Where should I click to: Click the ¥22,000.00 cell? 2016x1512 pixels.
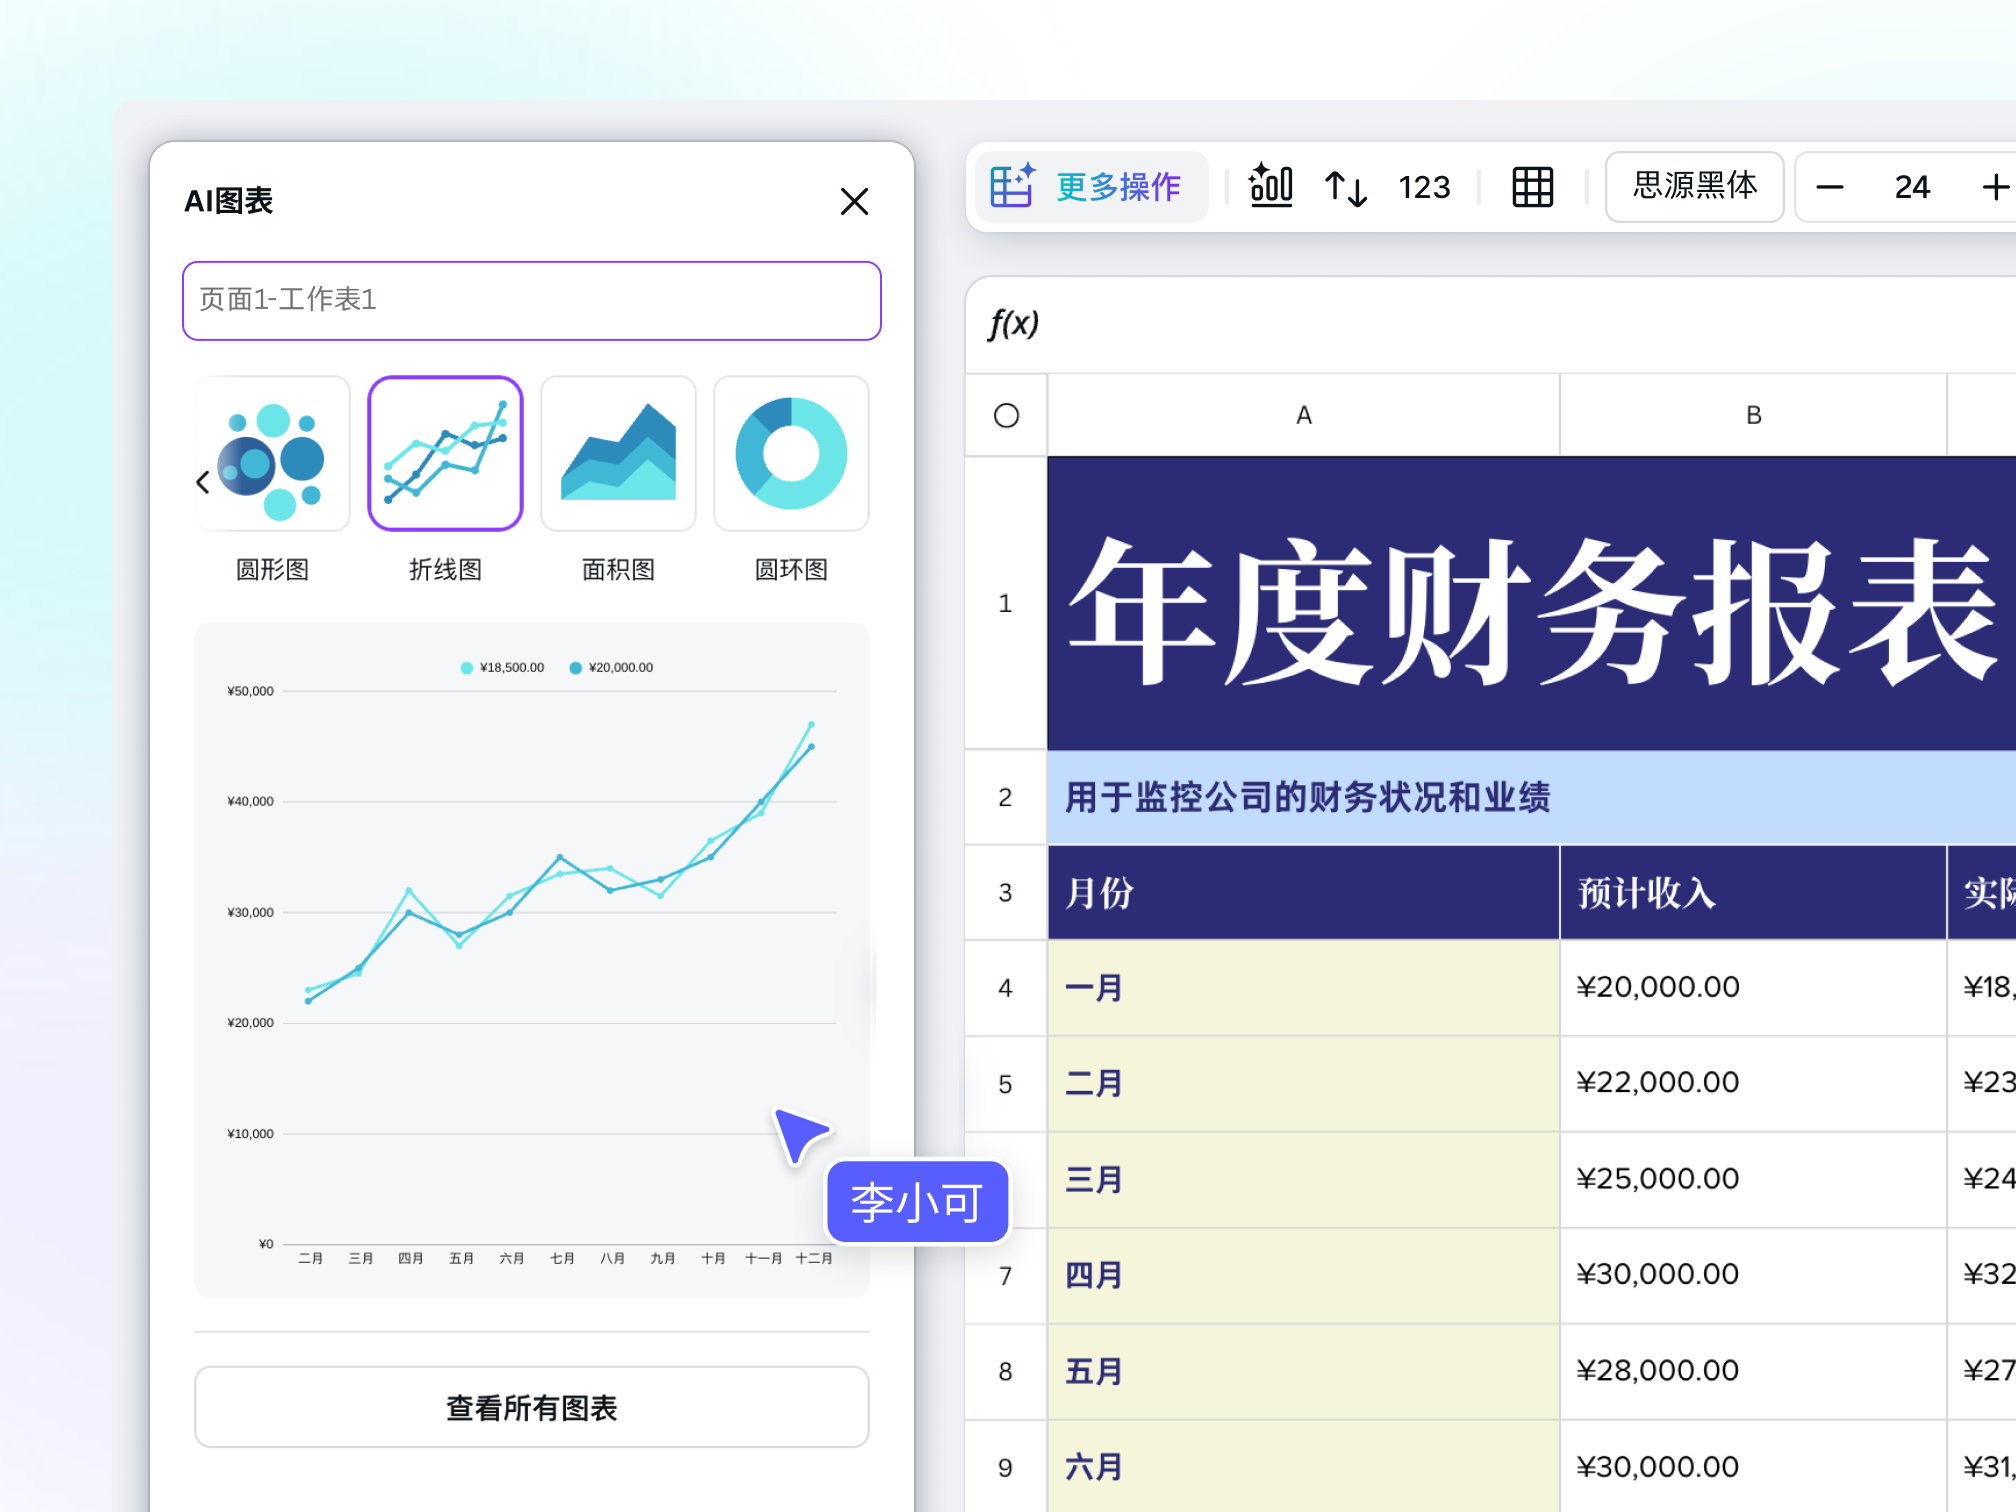click(1753, 1083)
